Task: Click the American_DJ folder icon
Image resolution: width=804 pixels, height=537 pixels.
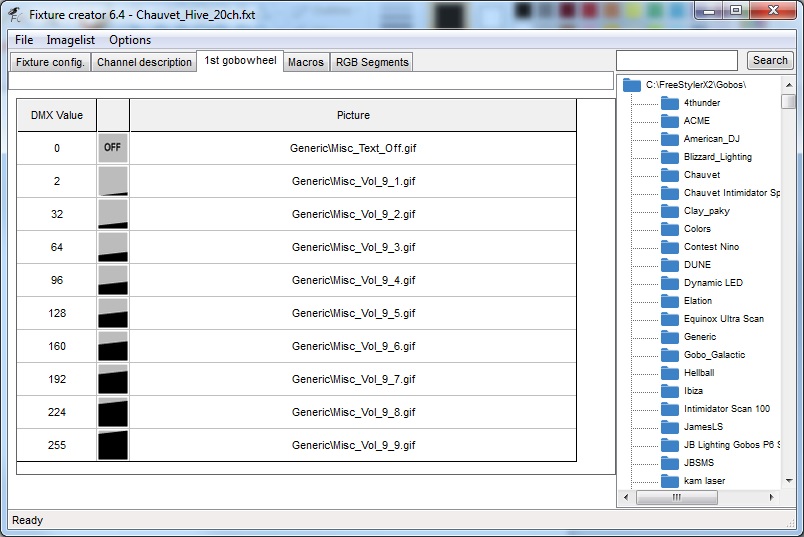Action: point(670,139)
